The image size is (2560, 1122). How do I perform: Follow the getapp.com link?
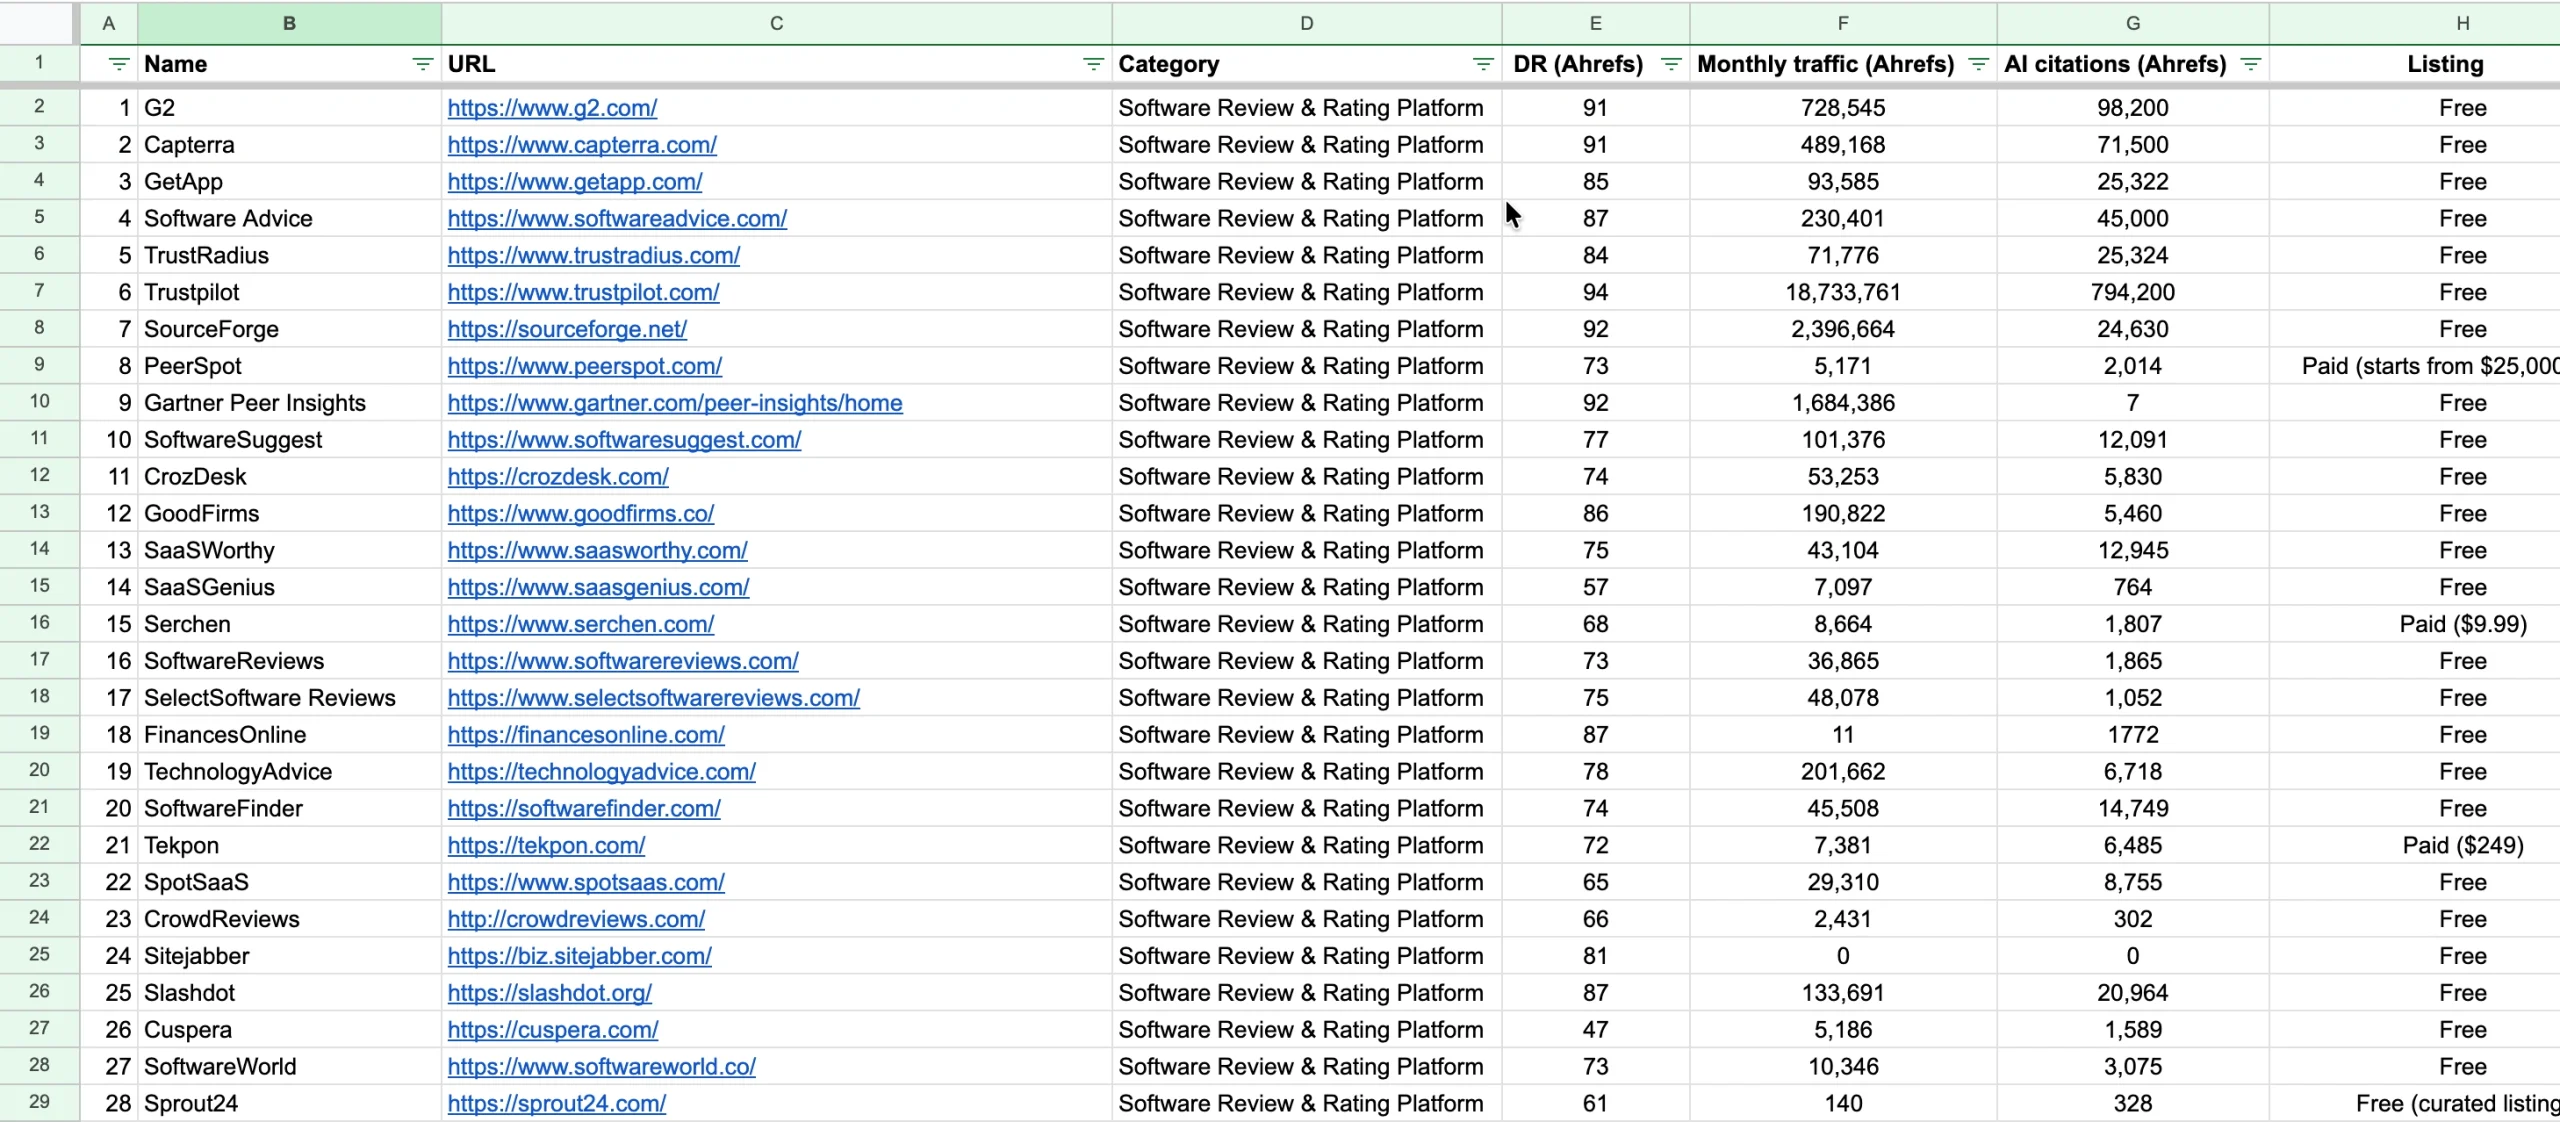pyautogui.click(x=575, y=182)
